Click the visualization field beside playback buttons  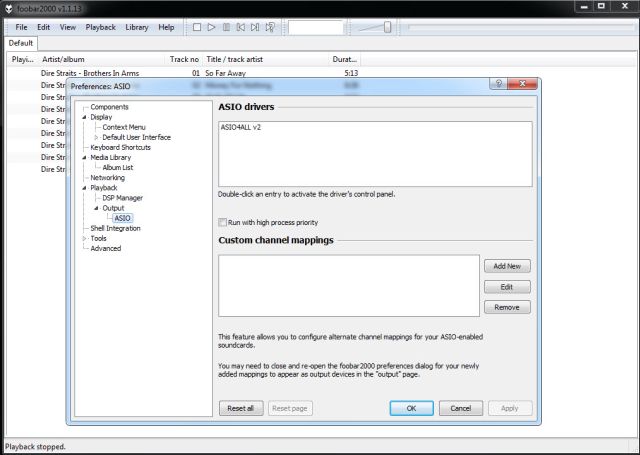tap(316, 27)
